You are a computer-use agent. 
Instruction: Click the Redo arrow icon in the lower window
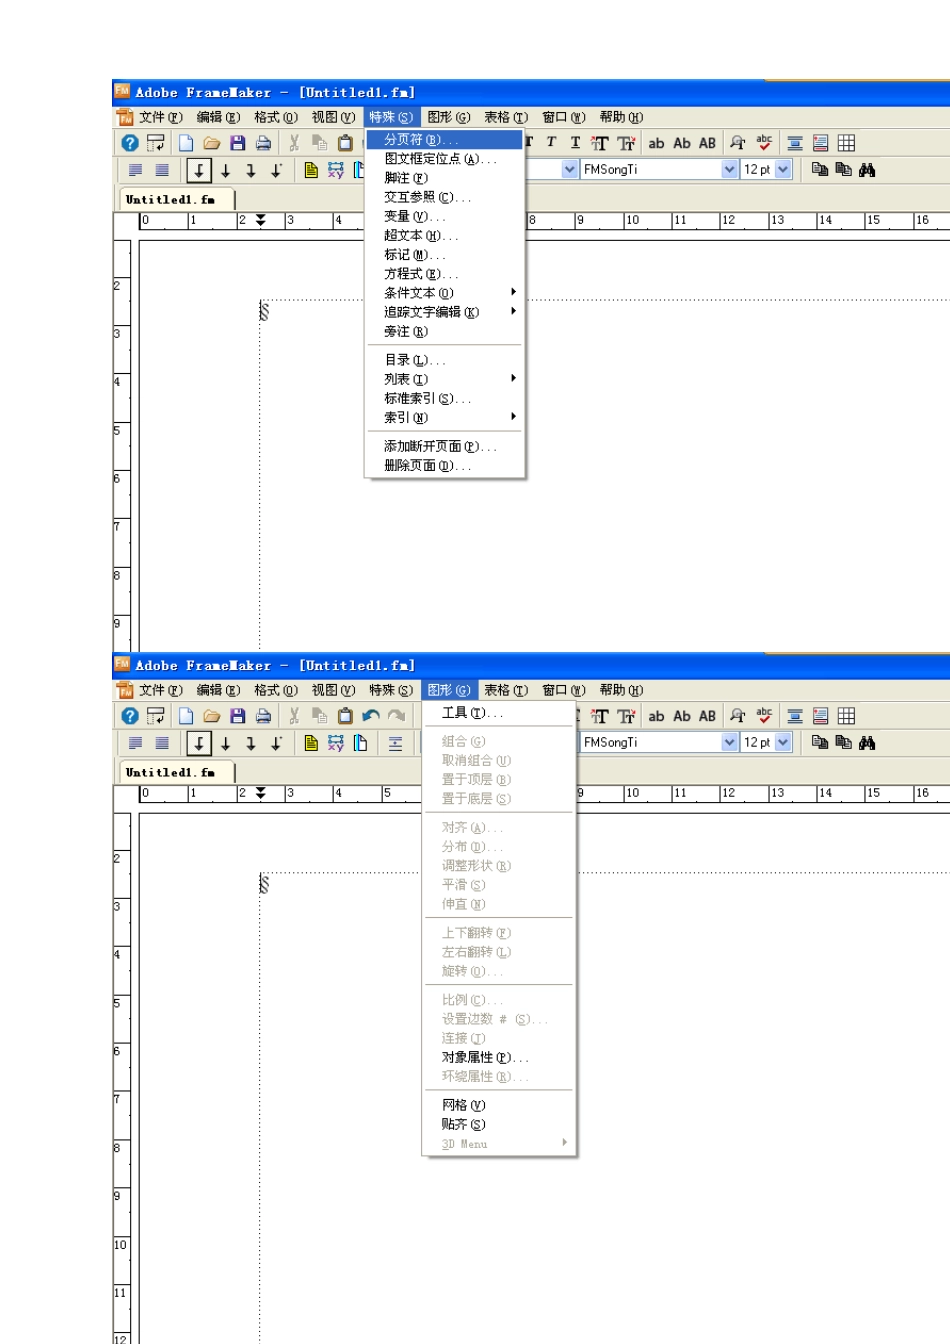397,716
